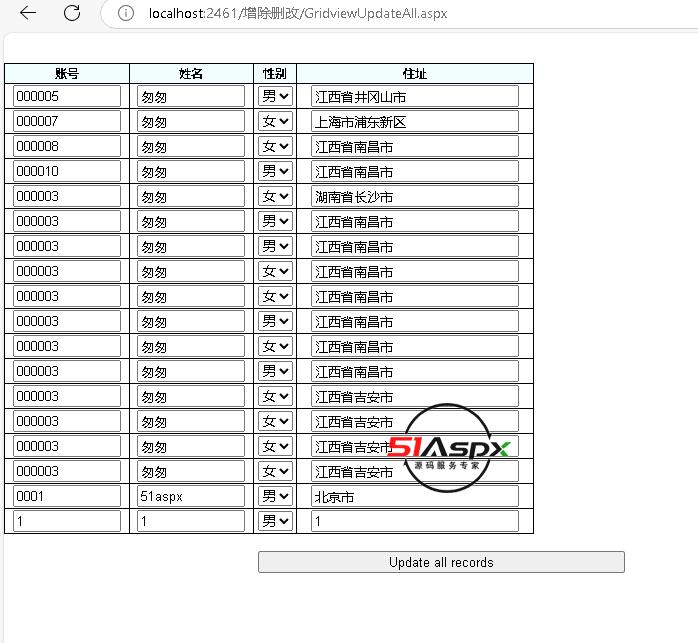Go back with the browser back arrow
The image size is (698, 643).
[x=28, y=13]
